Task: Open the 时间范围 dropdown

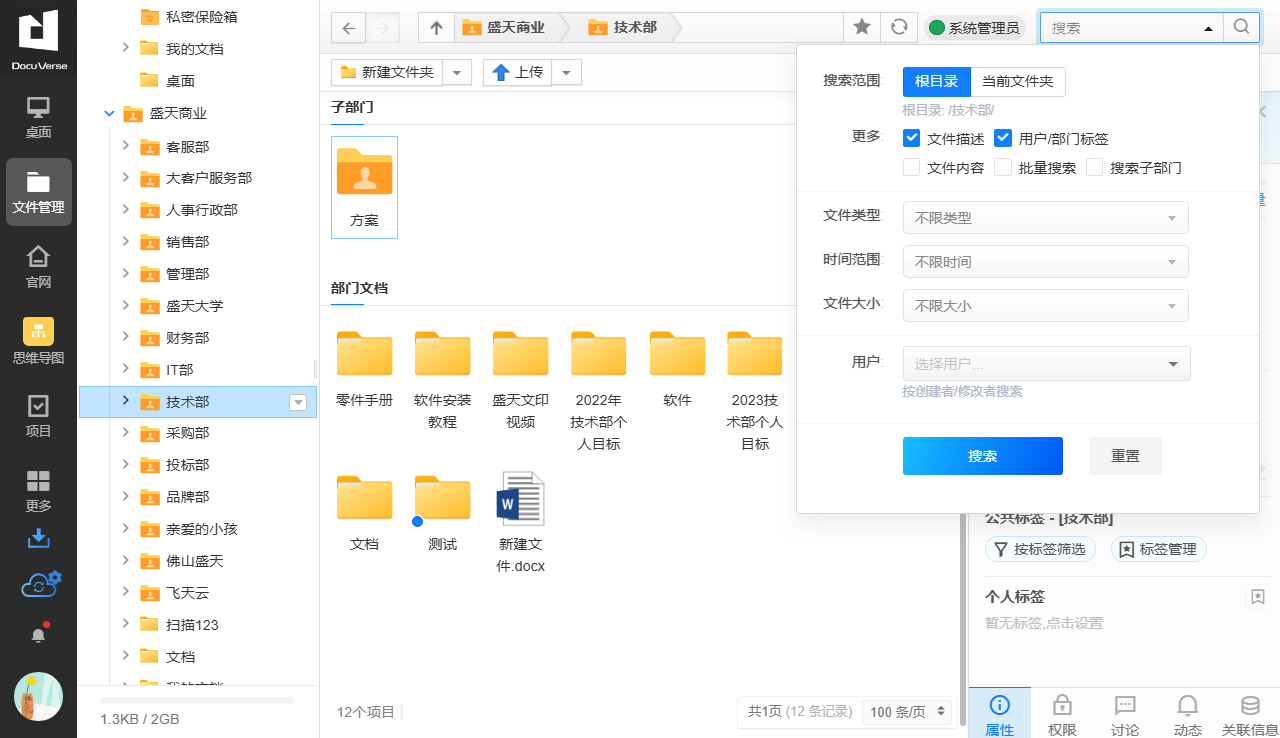Action: [1045, 261]
